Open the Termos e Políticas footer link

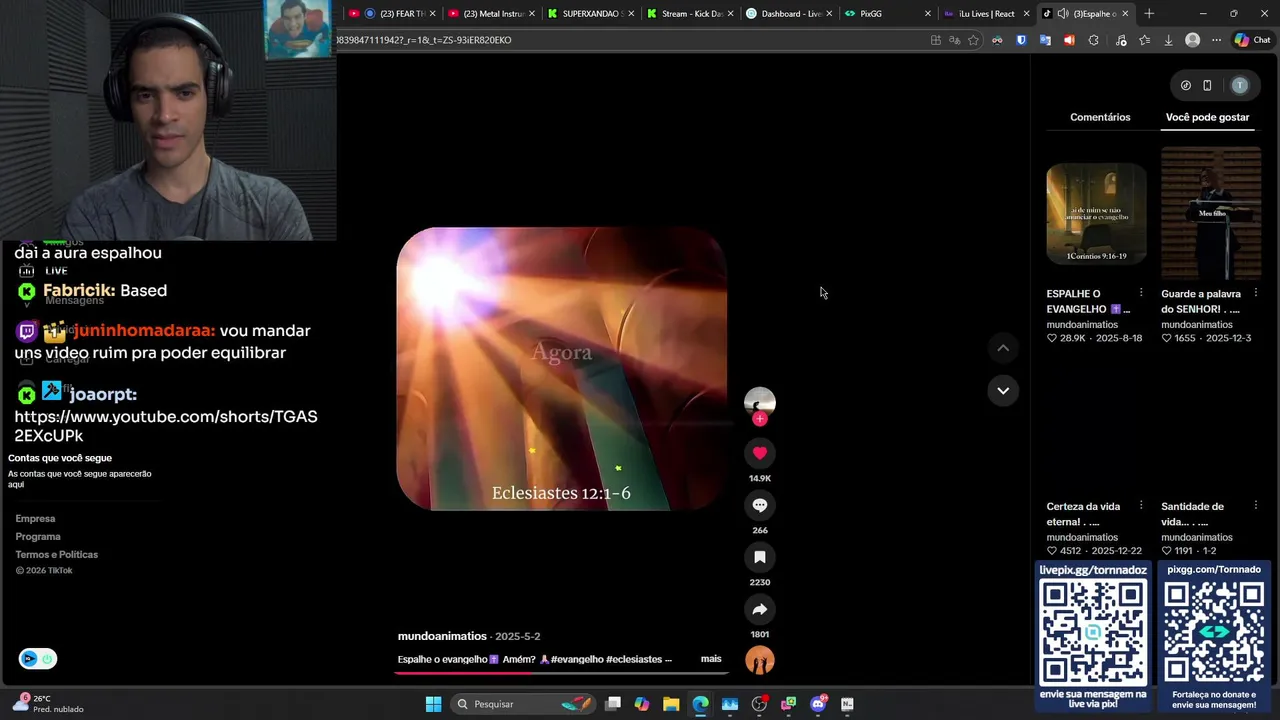[x=56, y=554]
